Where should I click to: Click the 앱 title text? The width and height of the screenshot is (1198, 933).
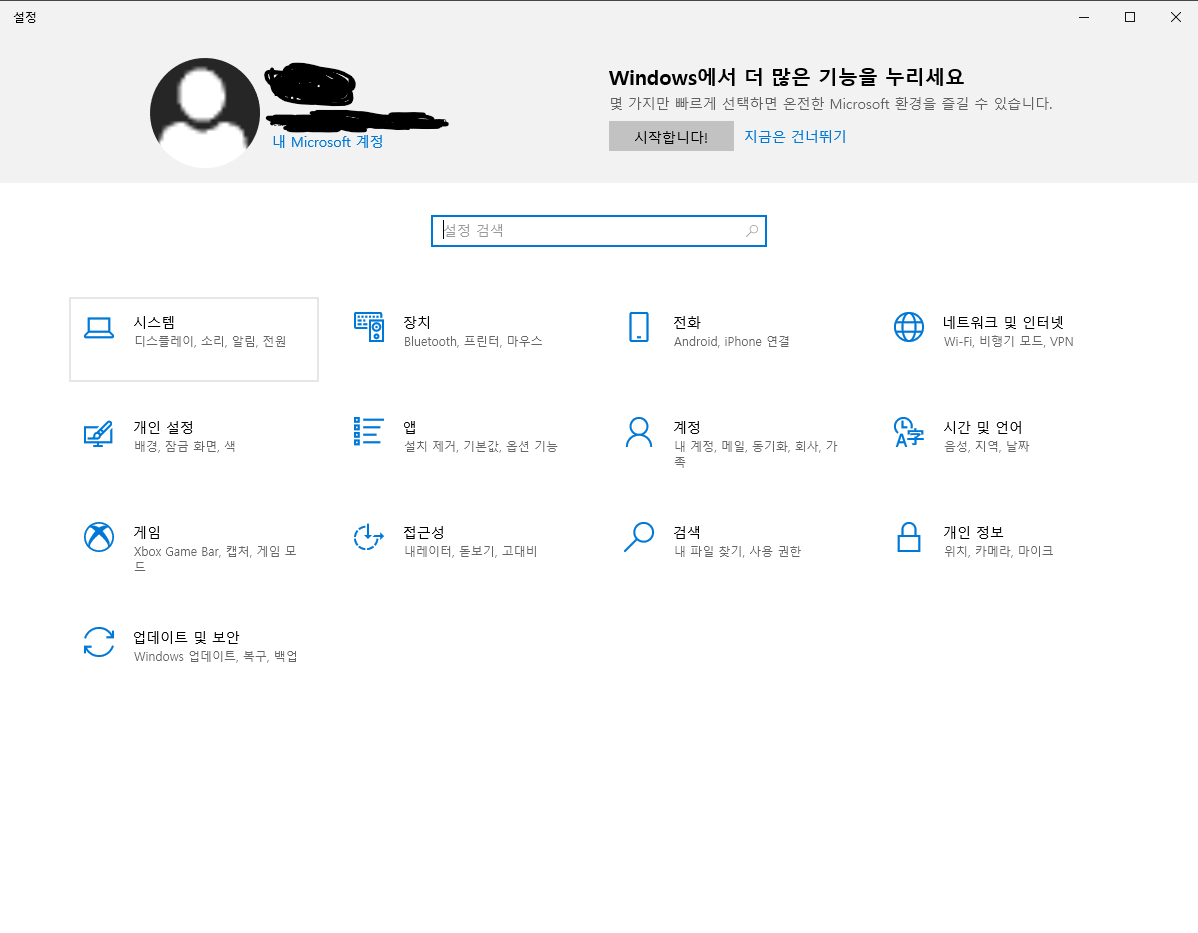[x=410, y=427]
